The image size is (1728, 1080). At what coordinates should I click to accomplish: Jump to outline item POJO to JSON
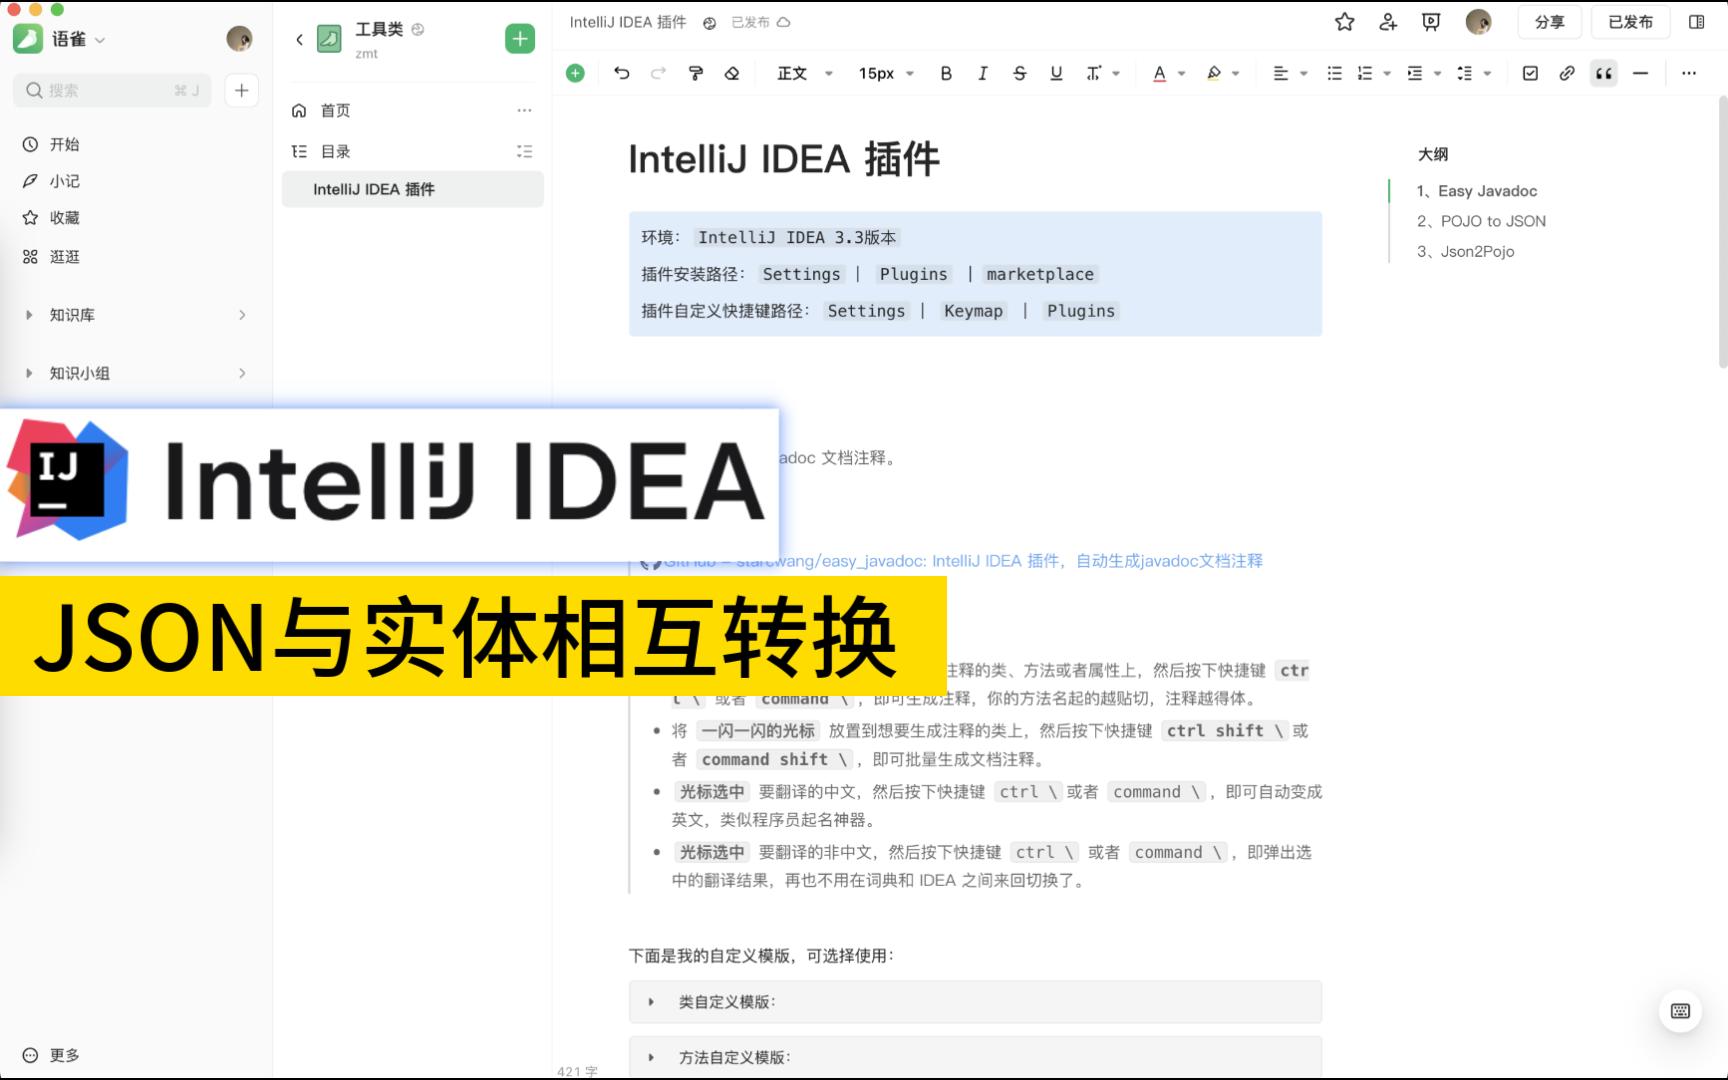[1481, 221]
